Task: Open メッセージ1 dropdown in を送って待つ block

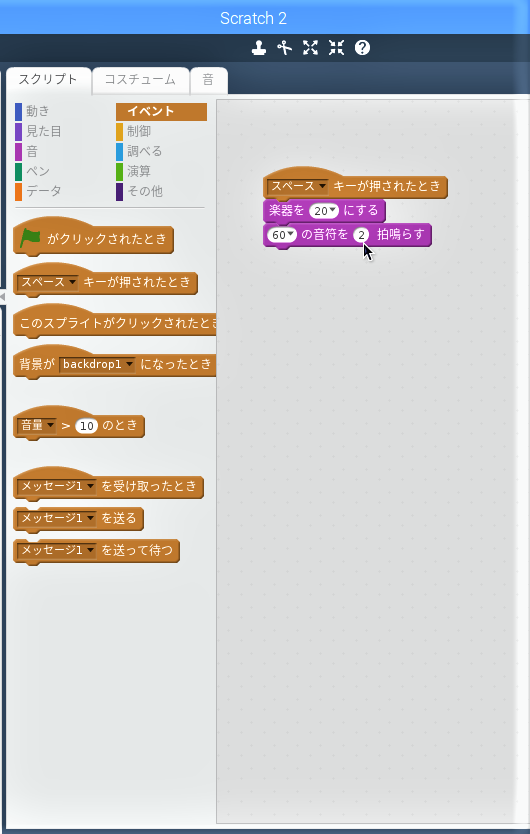Action: (56, 550)
